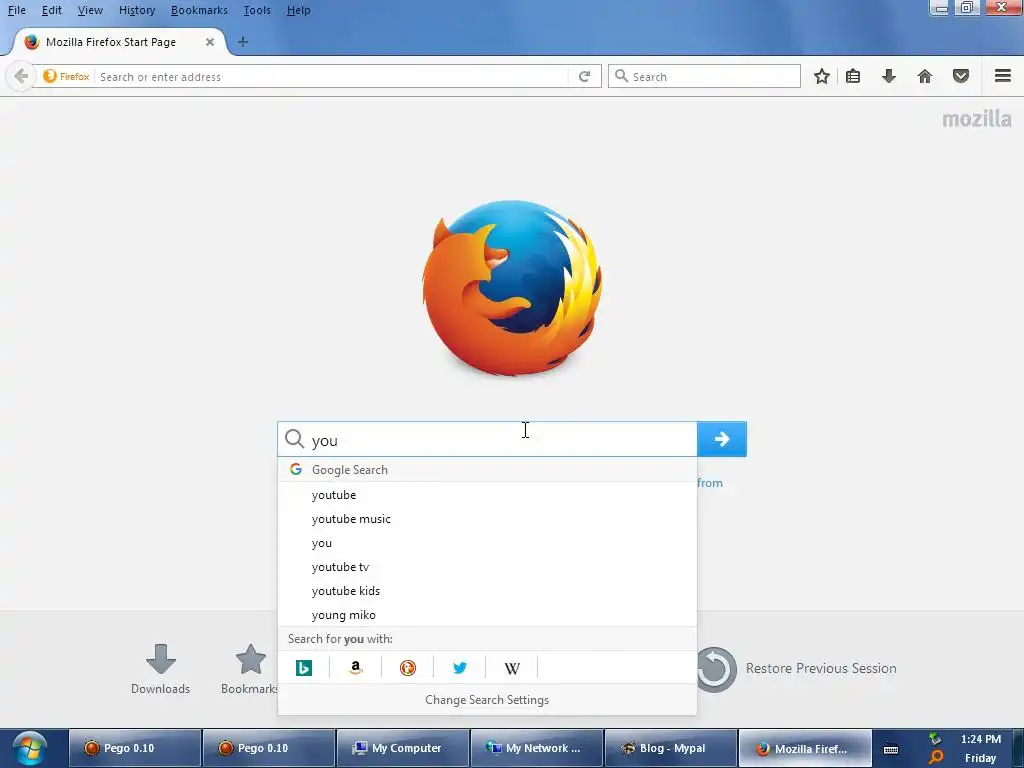
Task: Open the File menu
Action: 17,10
